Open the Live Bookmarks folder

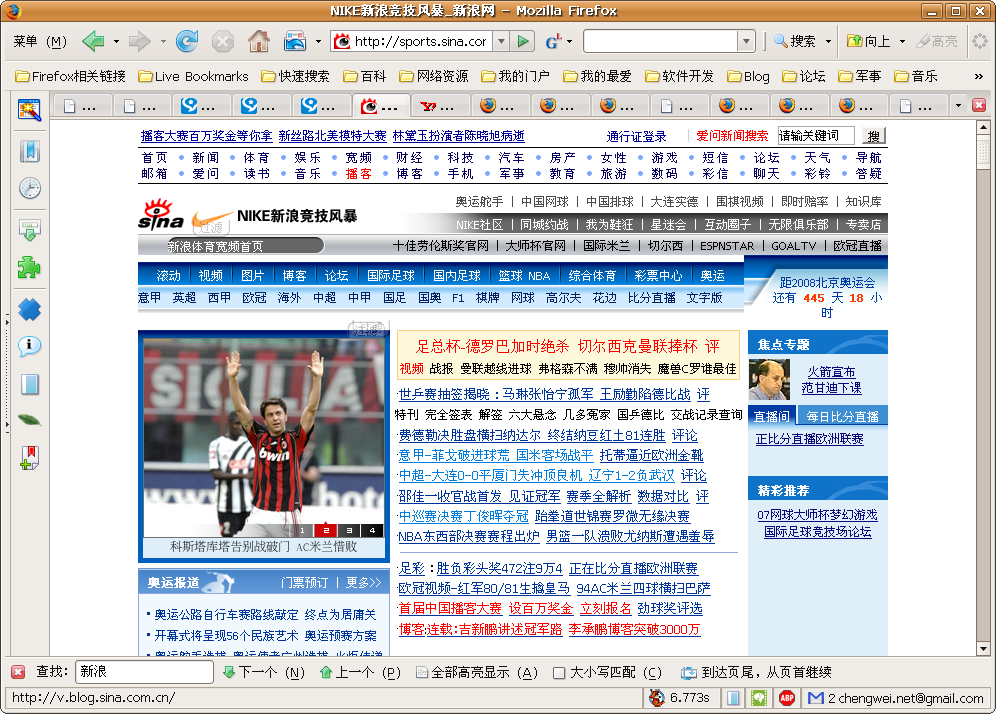(194, 77)
